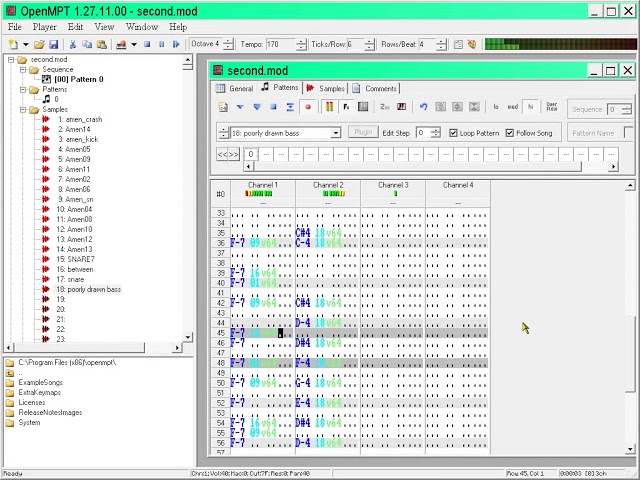Click the Tempo spinner control
The image size is (640, 480).
tap(301, 44)
